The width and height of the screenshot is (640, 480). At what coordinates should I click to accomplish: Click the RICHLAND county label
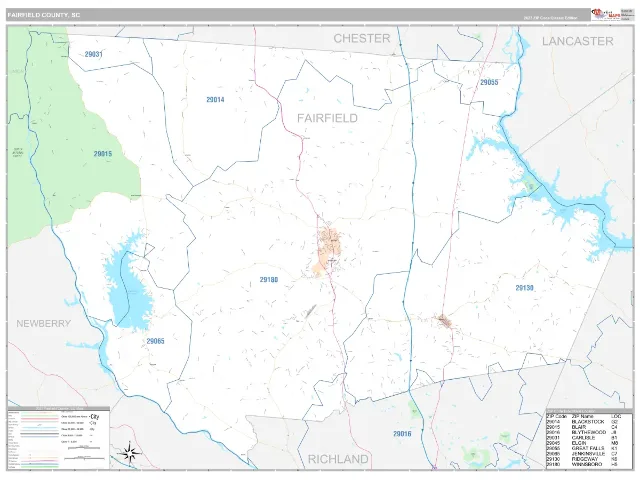tap(338, 459)
